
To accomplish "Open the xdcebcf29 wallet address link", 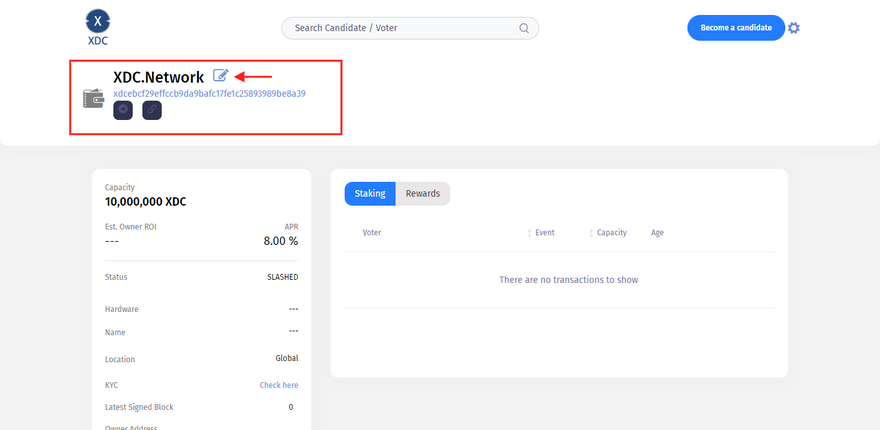I will click(209, 94).
